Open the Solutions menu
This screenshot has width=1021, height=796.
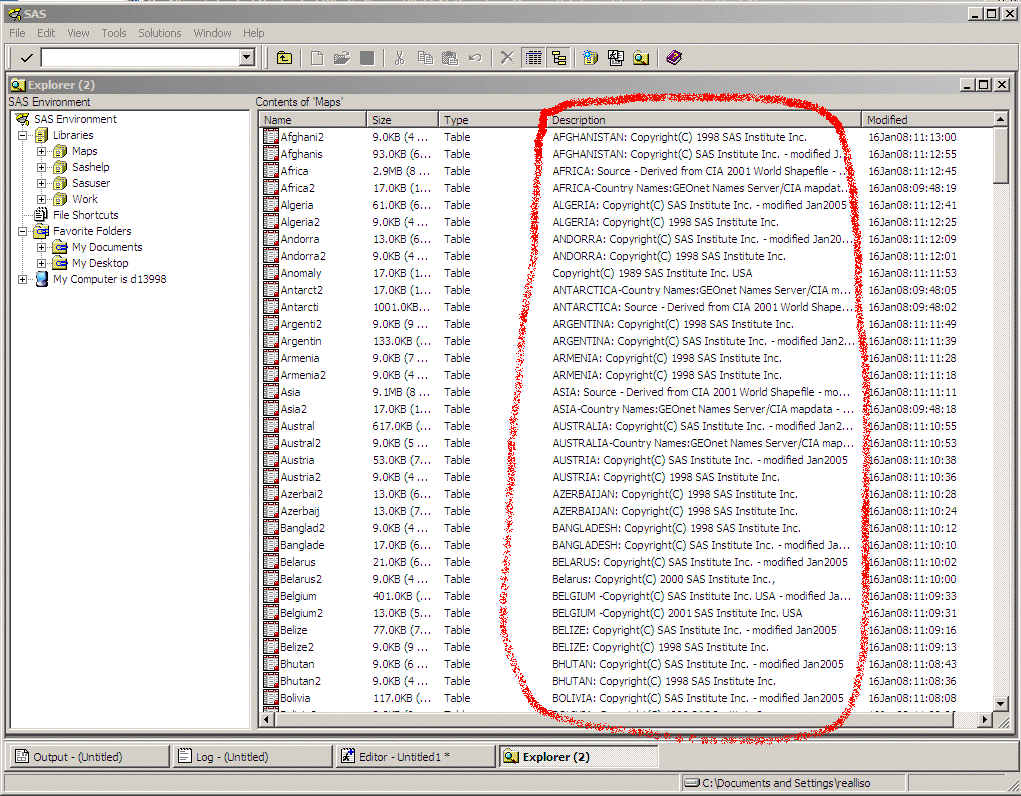click(160, 33)
